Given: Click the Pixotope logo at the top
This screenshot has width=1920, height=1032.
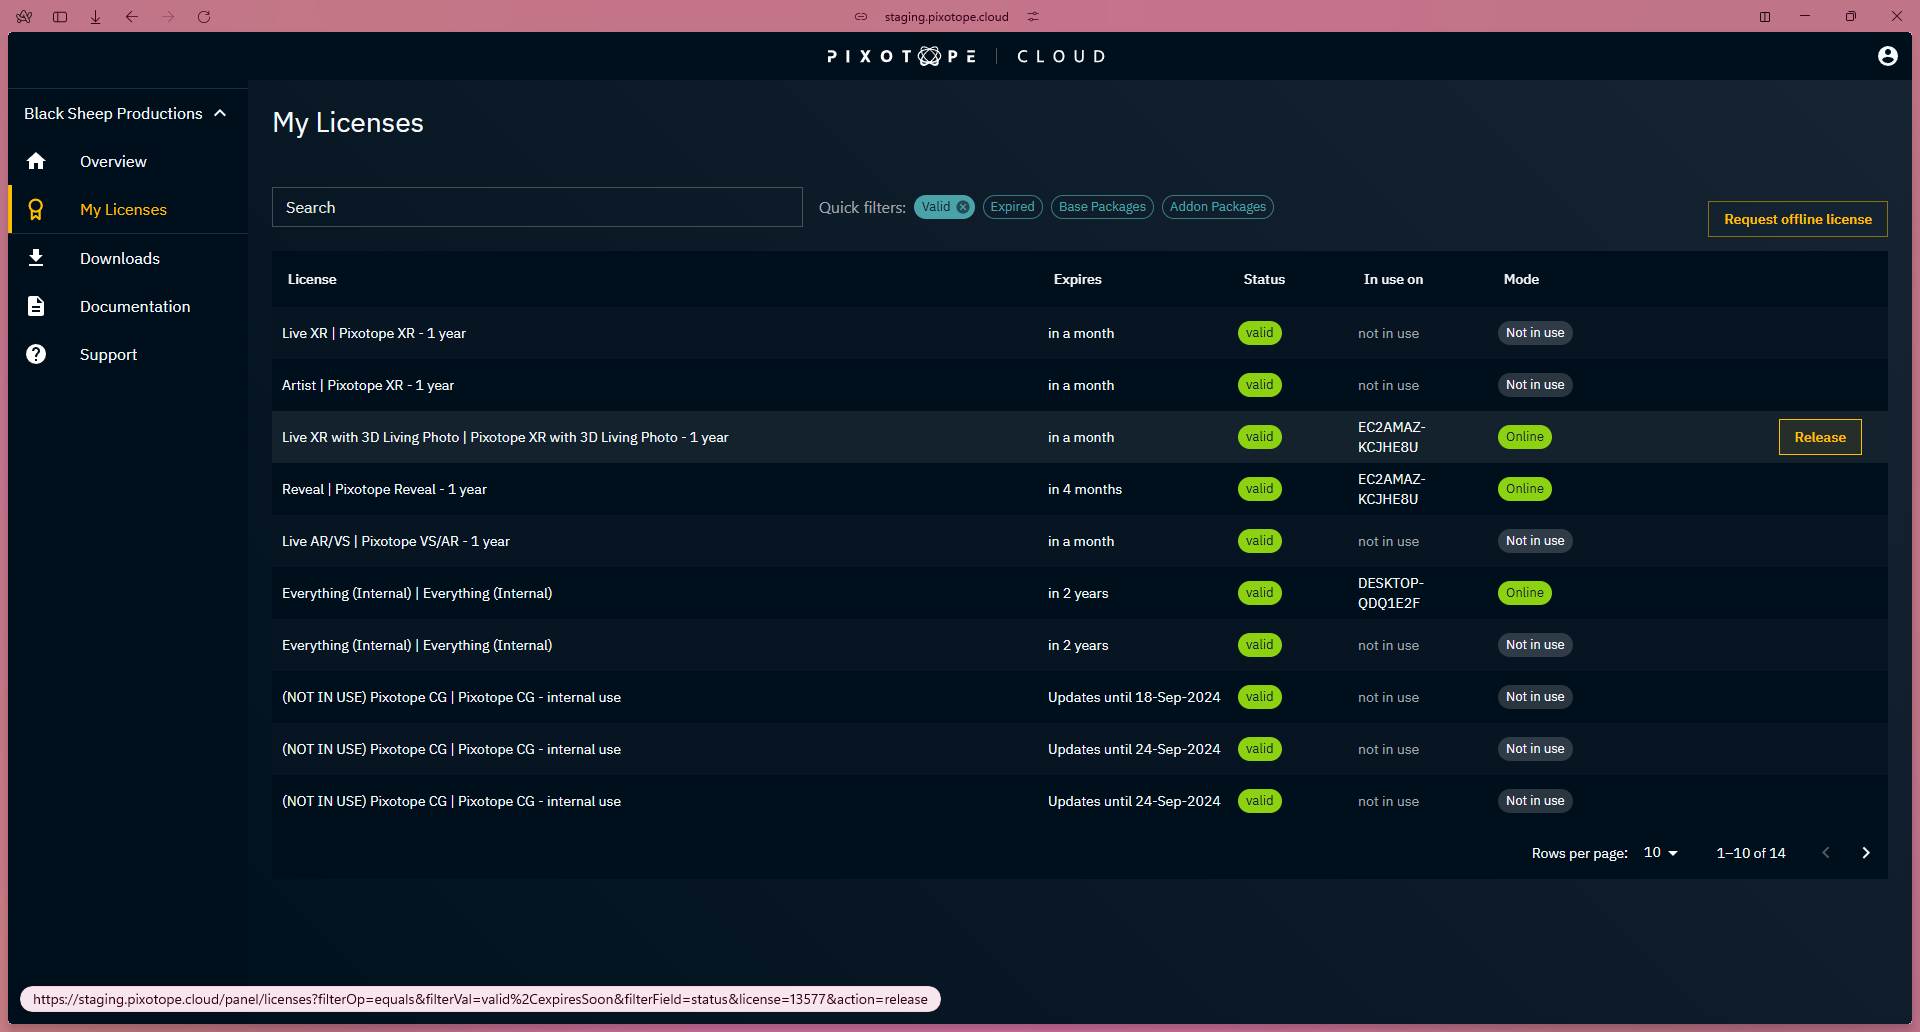Looking at the screenshot, I should 900,56.
